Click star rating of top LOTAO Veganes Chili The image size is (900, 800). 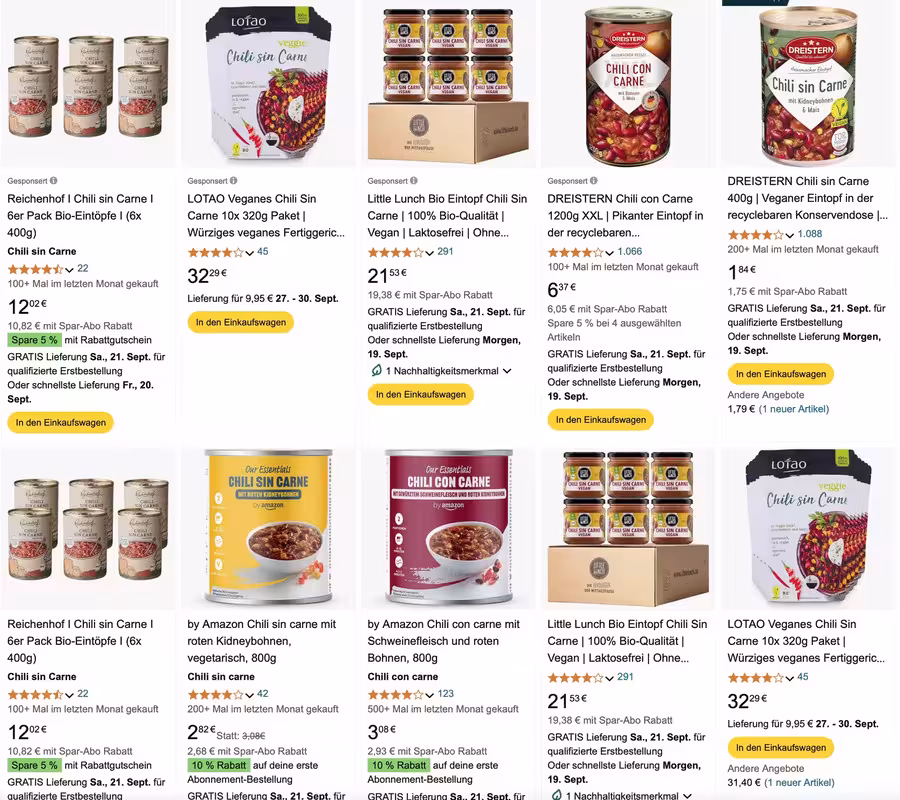215,253
